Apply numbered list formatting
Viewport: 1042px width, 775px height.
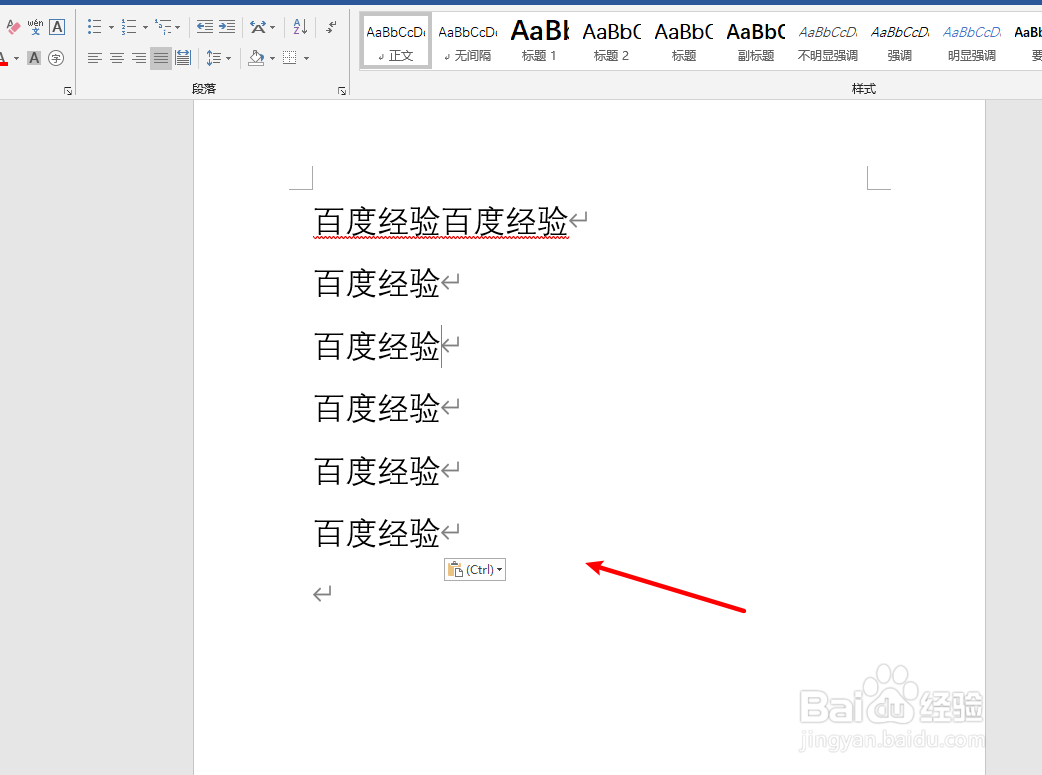click(x=129, y=27)
